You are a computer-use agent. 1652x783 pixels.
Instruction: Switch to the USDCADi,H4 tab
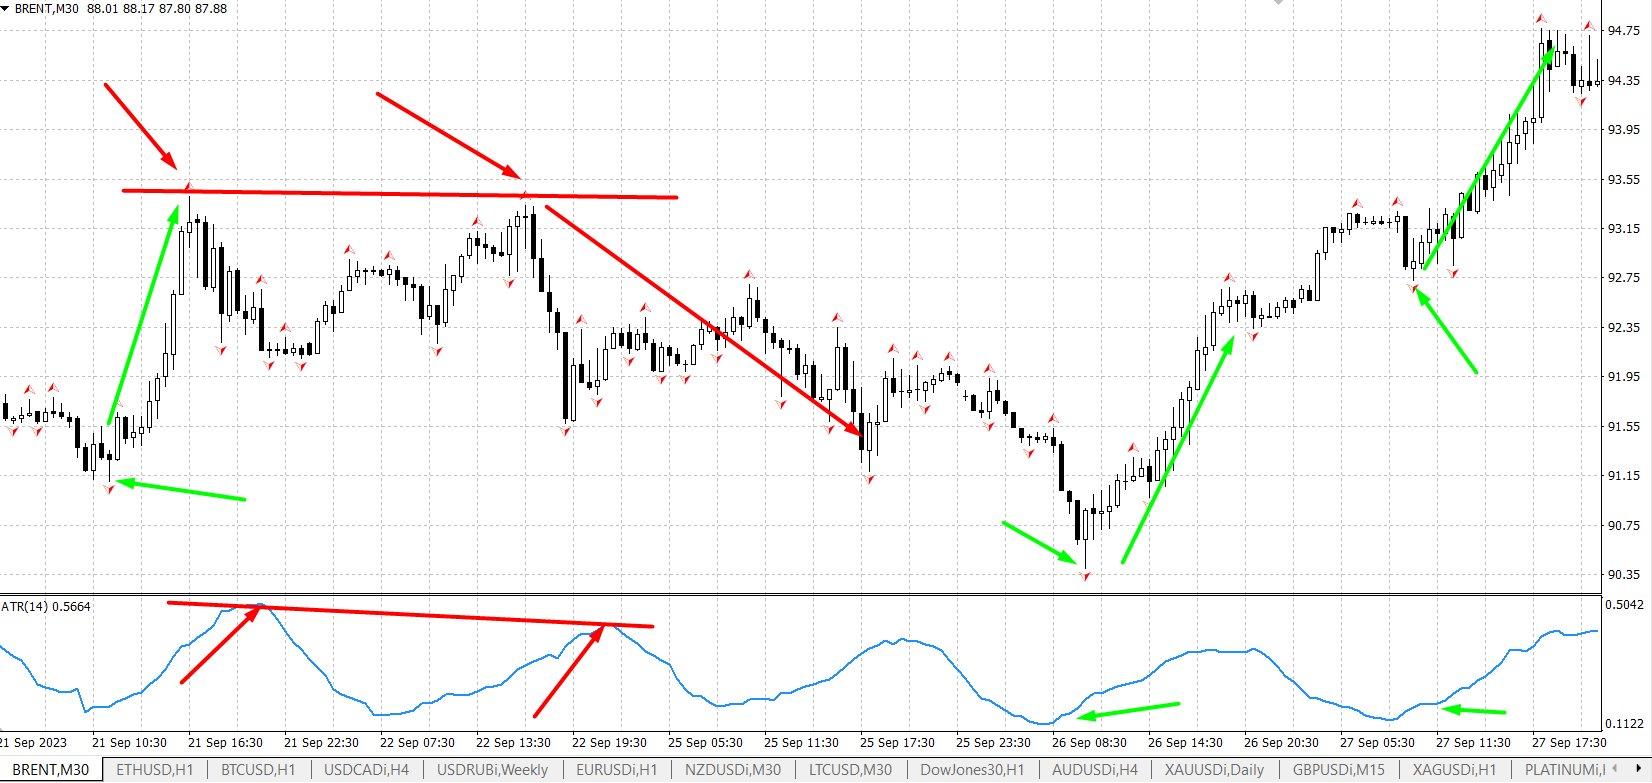pos(366,770)
